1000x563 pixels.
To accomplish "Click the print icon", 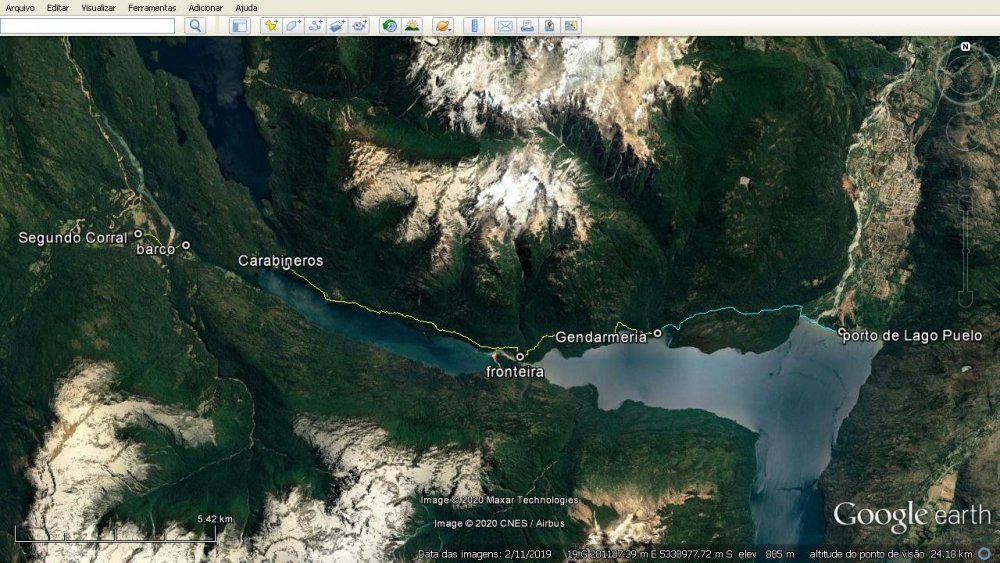I will coord(527,26).
